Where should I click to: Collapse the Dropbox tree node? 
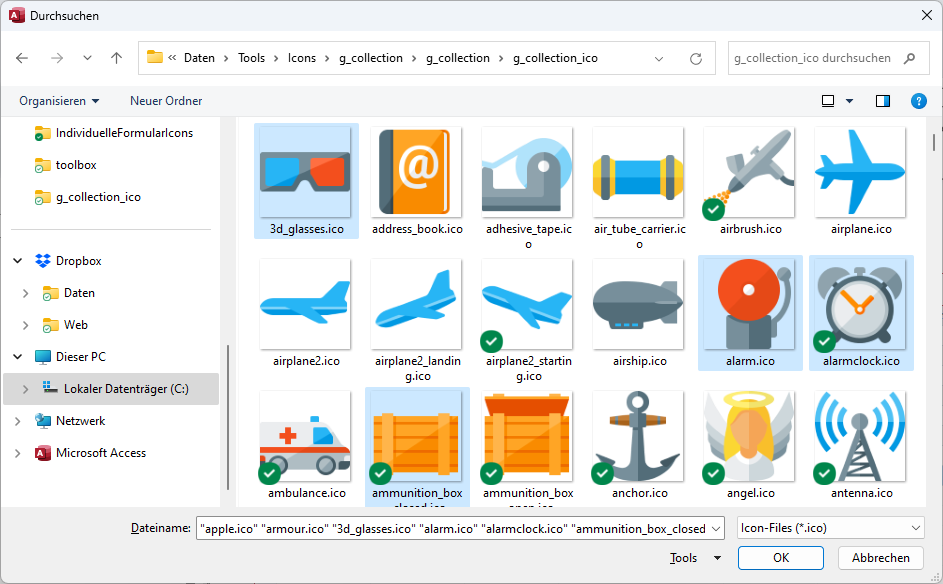tap(18, 261)
